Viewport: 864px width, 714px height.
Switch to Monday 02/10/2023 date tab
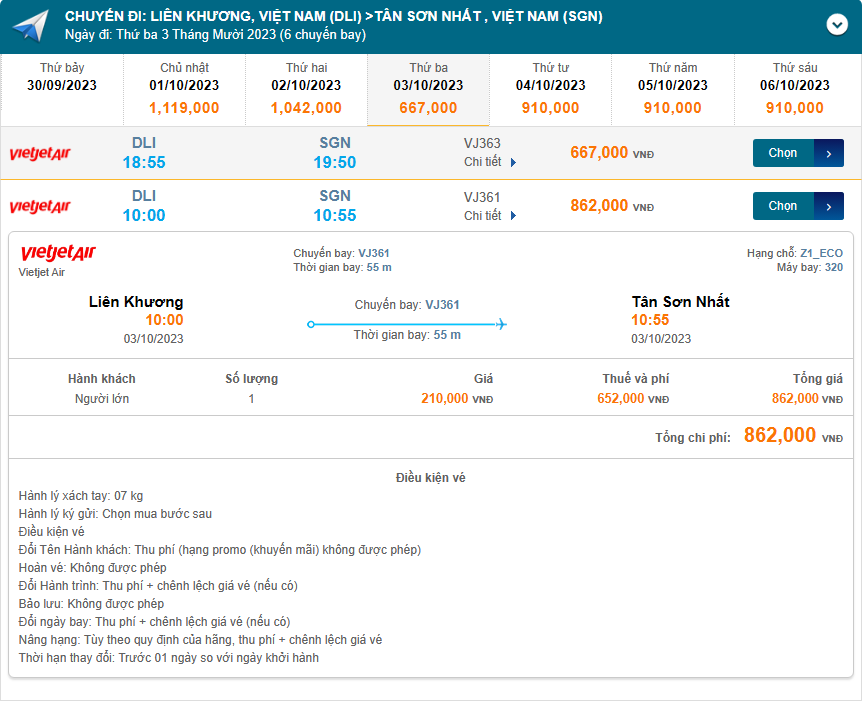point(306,88)
